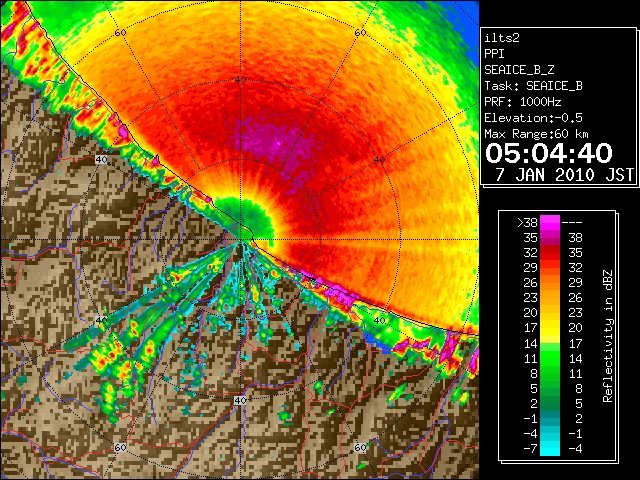Click the "05:04:40" timestamp
The height and width of the screenshot is (480, 640).
pyautogui.click(x=549, y=153)
